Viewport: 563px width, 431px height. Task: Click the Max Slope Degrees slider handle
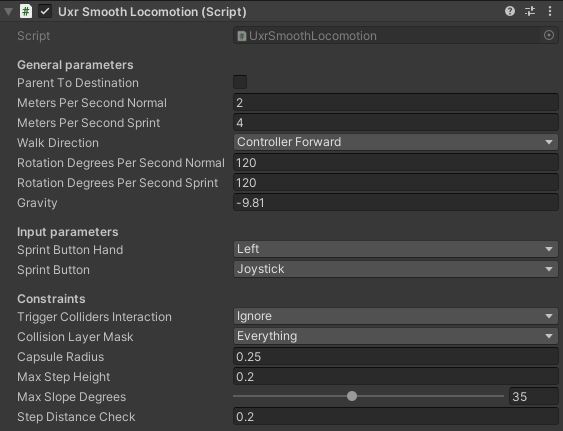(x=352, y=396)
